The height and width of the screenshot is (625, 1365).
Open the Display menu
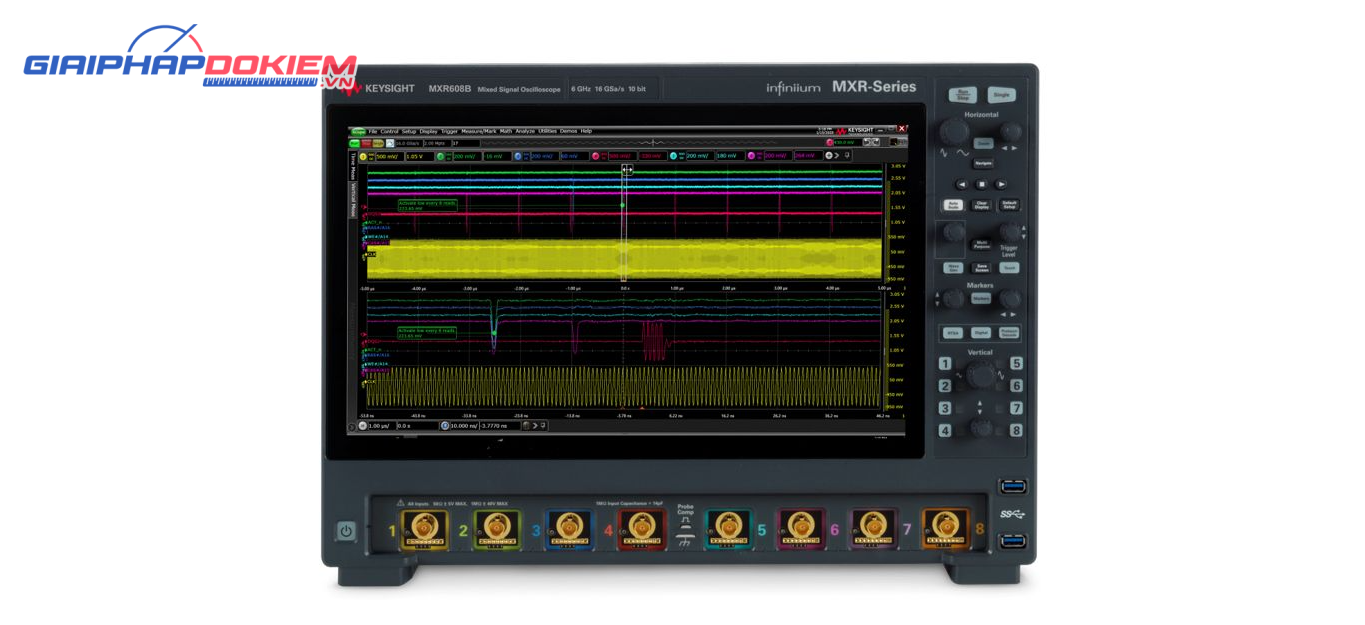tap(428, 131)
